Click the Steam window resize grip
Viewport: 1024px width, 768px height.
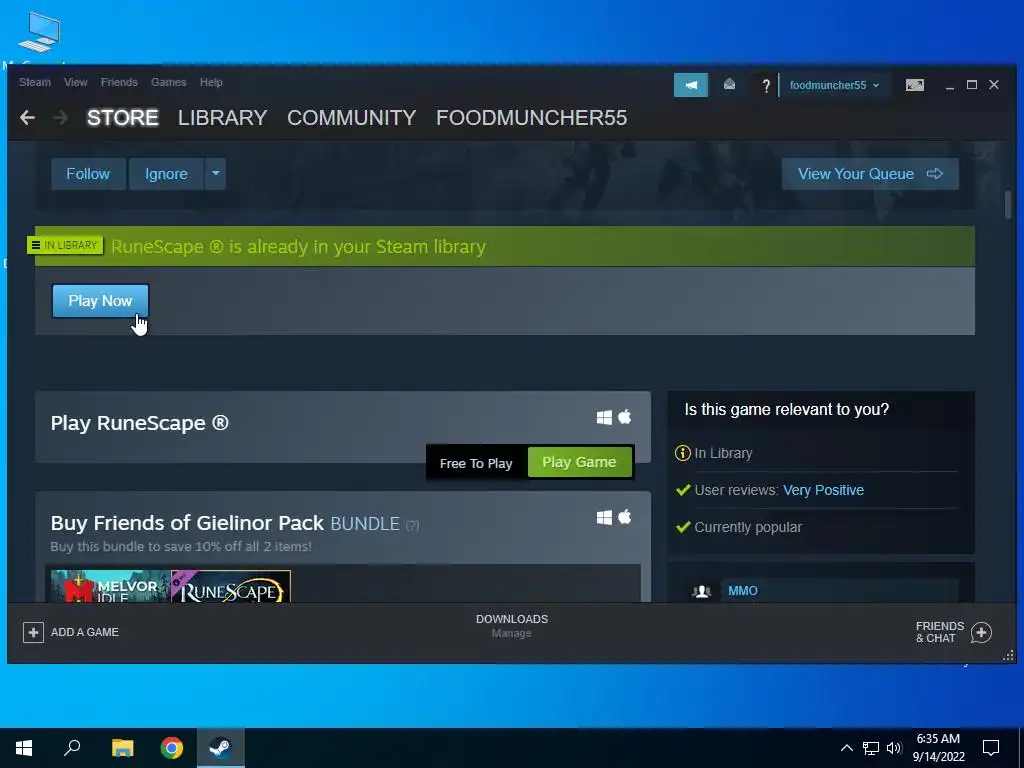pos(1008,656)
